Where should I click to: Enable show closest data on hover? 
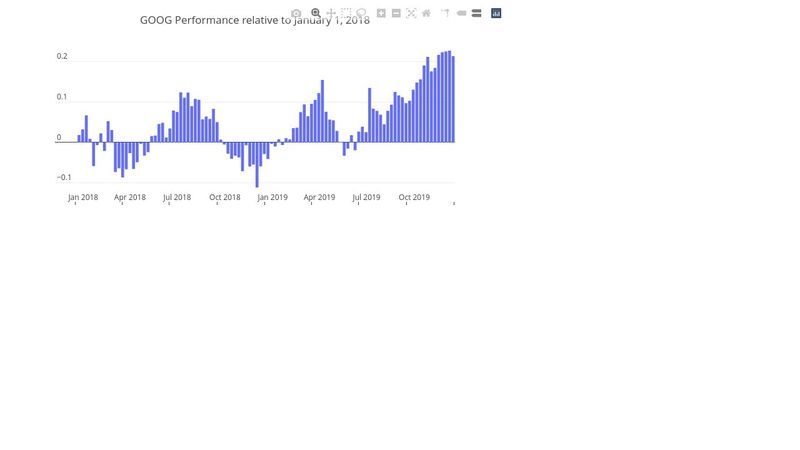(x=461, y=13)
